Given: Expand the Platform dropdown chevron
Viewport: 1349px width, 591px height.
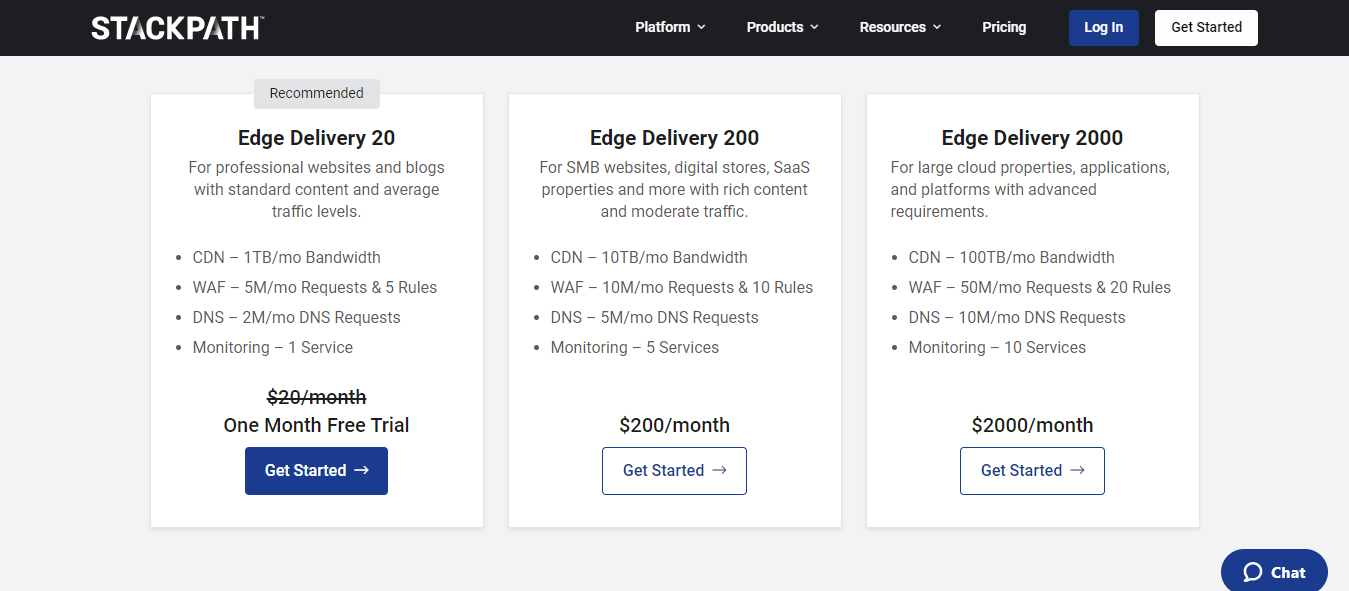Looking at the screenshot, I should pyautogui.click(x=701, y=28).
